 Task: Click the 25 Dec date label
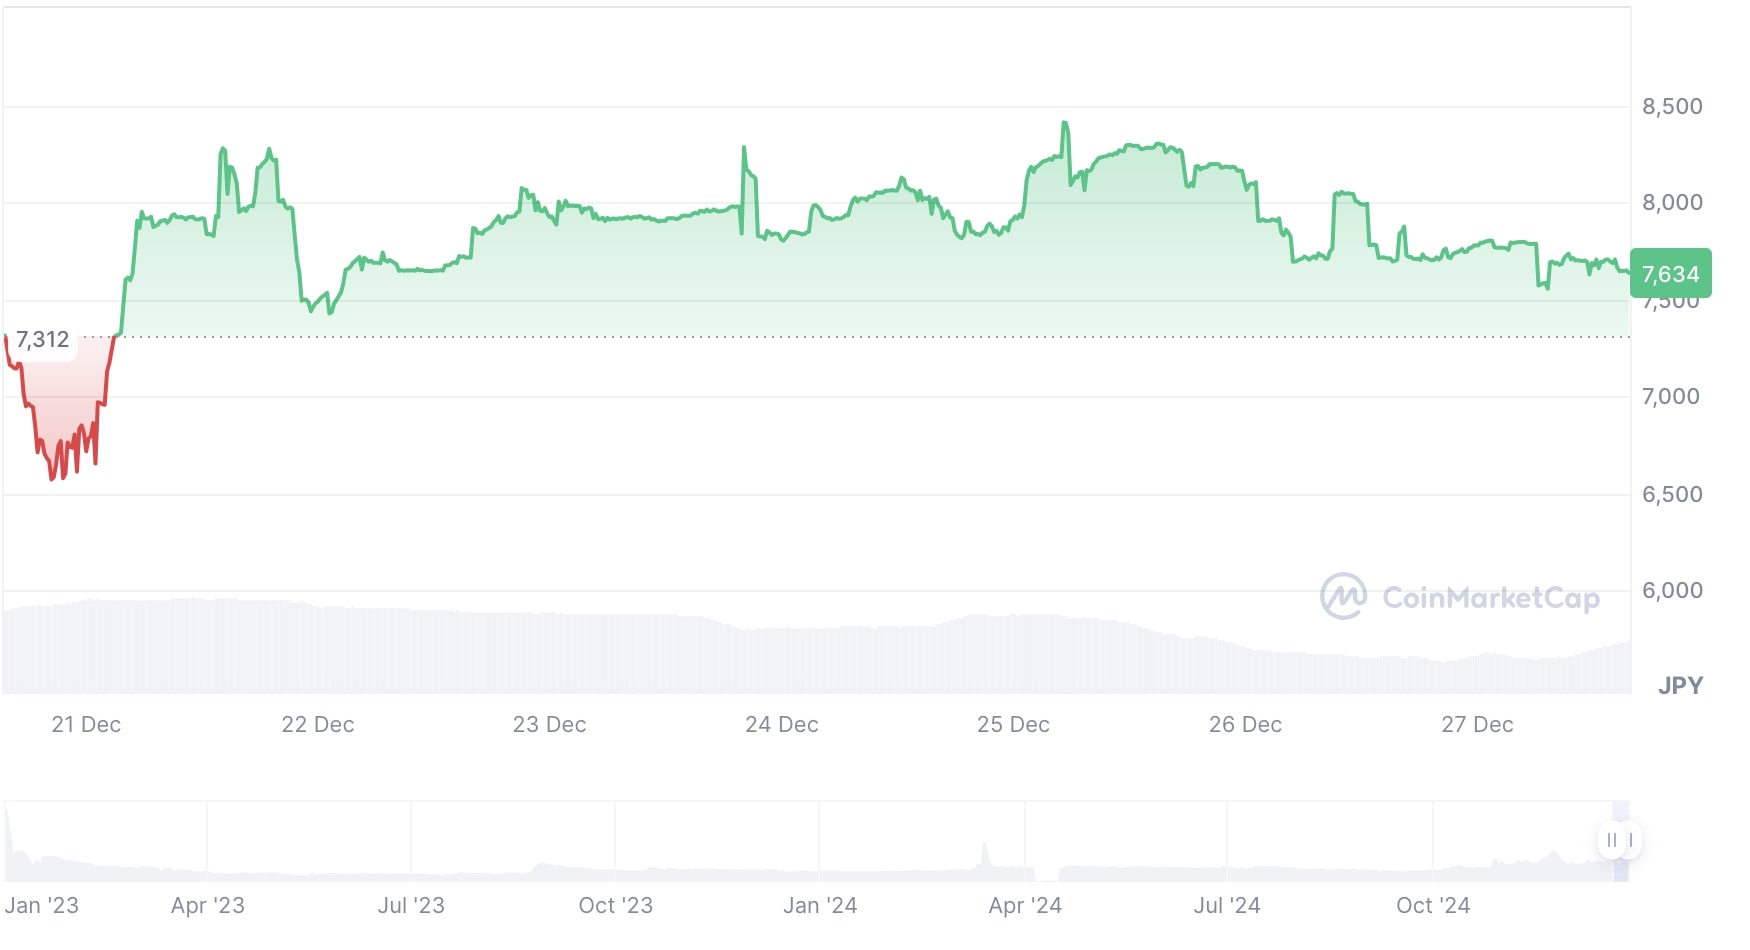tap(1013, 724)
